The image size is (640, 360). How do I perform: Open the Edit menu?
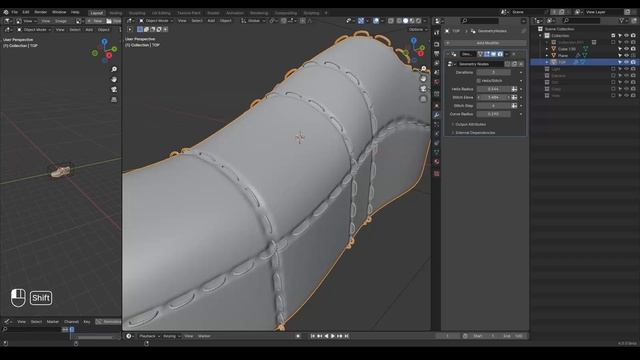click(x=26, y=12)
